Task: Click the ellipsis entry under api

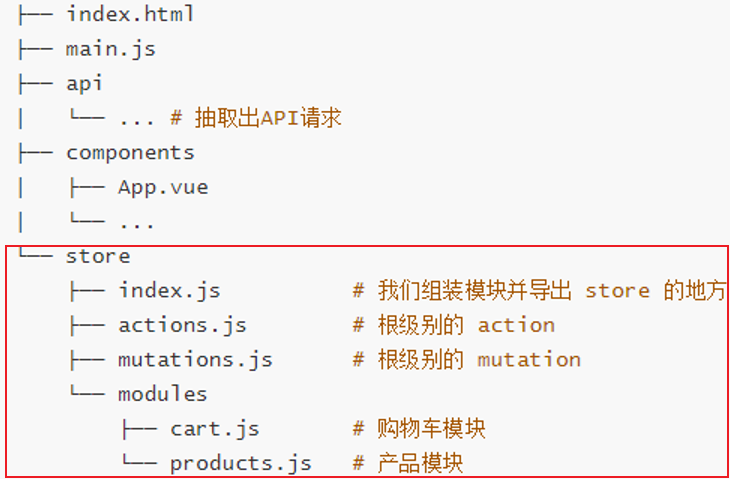Action: [136, 118]
